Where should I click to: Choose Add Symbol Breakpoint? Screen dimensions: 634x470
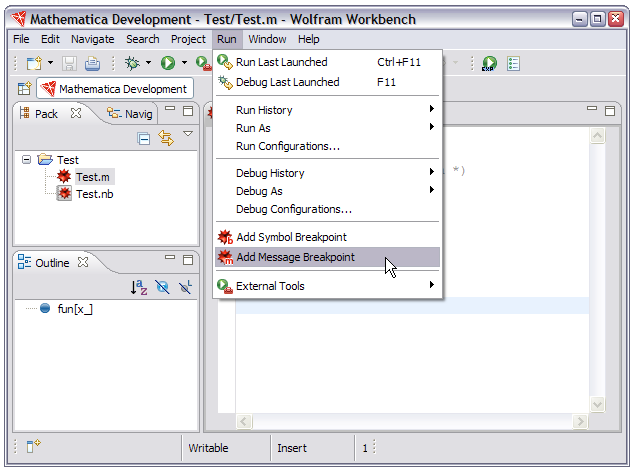(328, 237)
